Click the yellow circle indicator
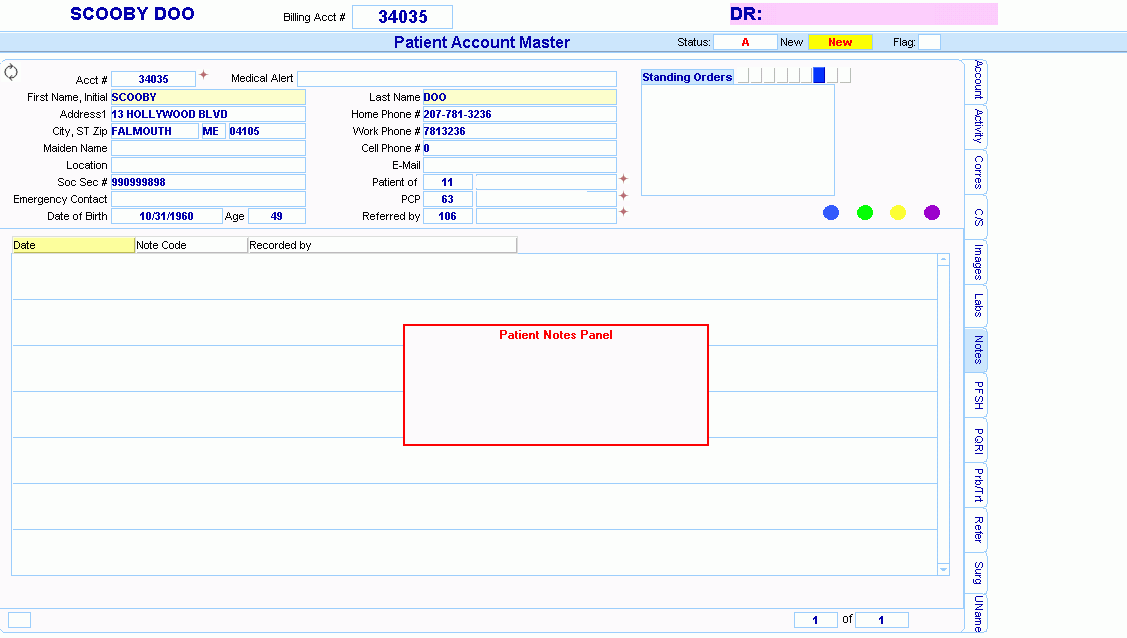Image resolution: width=1127 pixels, height=638 pixels. coord(898,212)
